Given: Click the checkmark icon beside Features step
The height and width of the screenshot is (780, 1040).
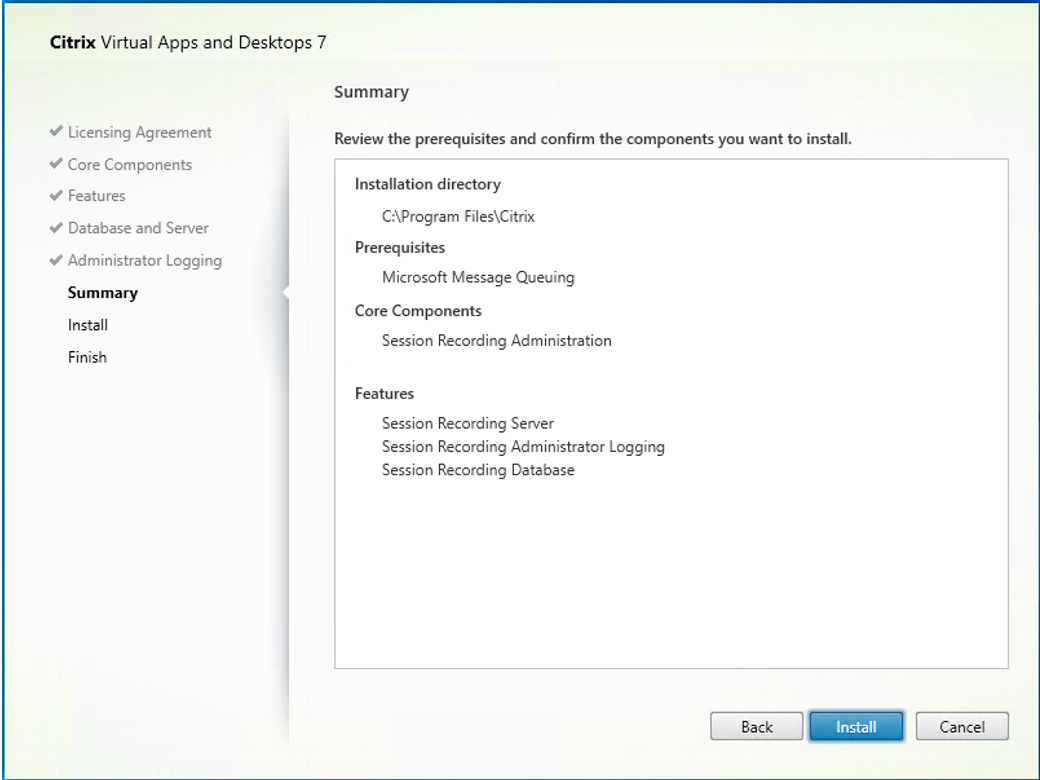Looking at the screenshot, I should (58, 197).
